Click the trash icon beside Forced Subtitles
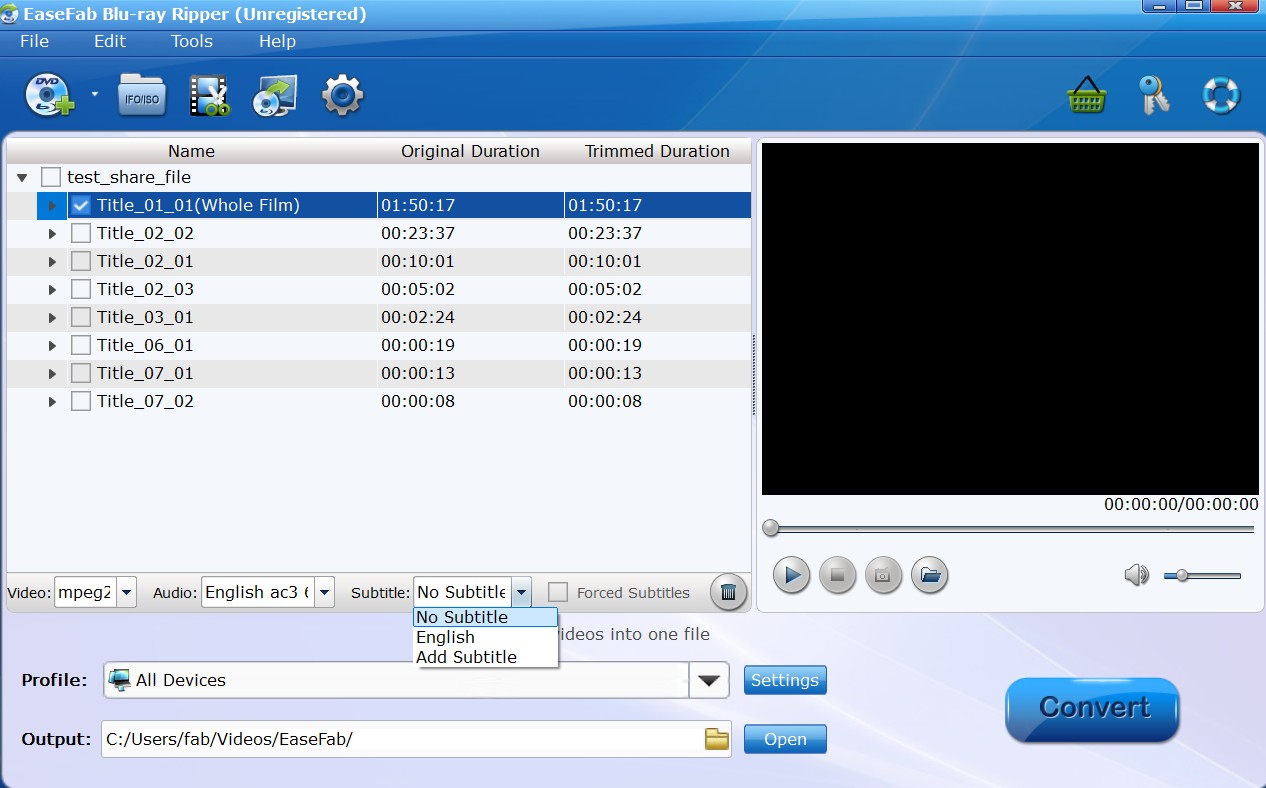This screenshot has width=1266, height=788. pos(728,592)
